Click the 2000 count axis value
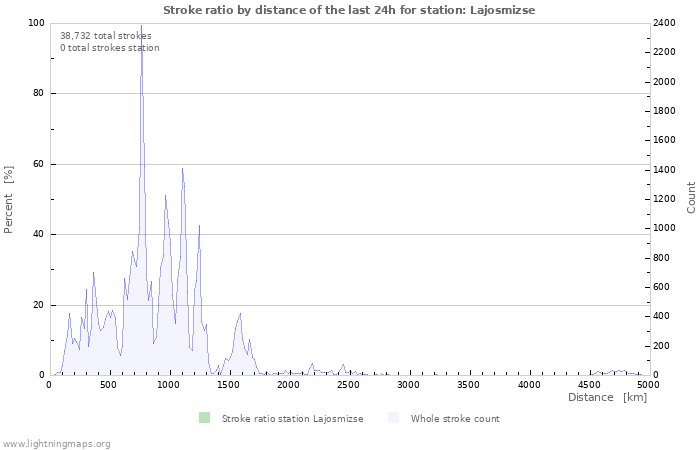The image size is (700, 450). tap(664, 82)
